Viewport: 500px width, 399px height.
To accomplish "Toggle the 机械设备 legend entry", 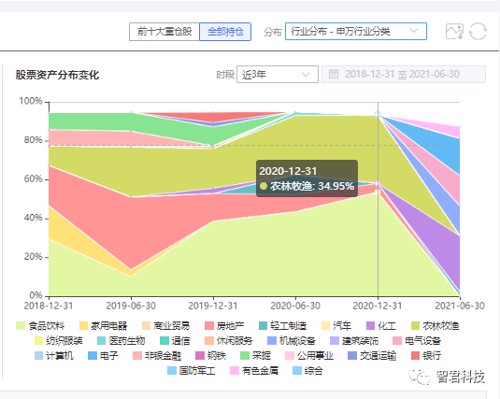I will click(292, 341).
